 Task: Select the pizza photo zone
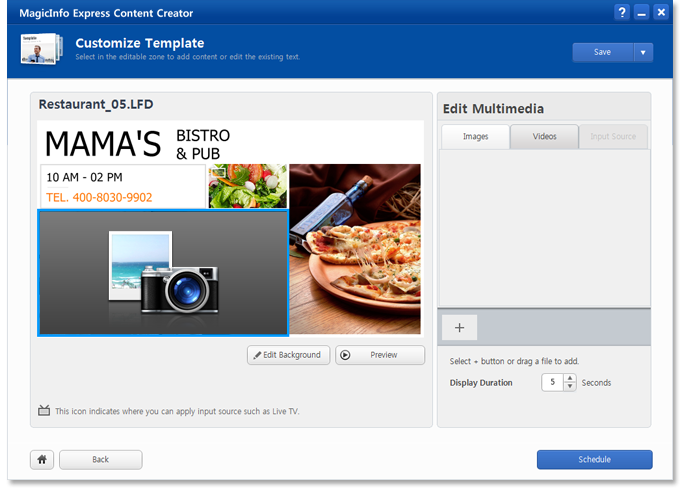pyautogui.click(x=355, y=249)
